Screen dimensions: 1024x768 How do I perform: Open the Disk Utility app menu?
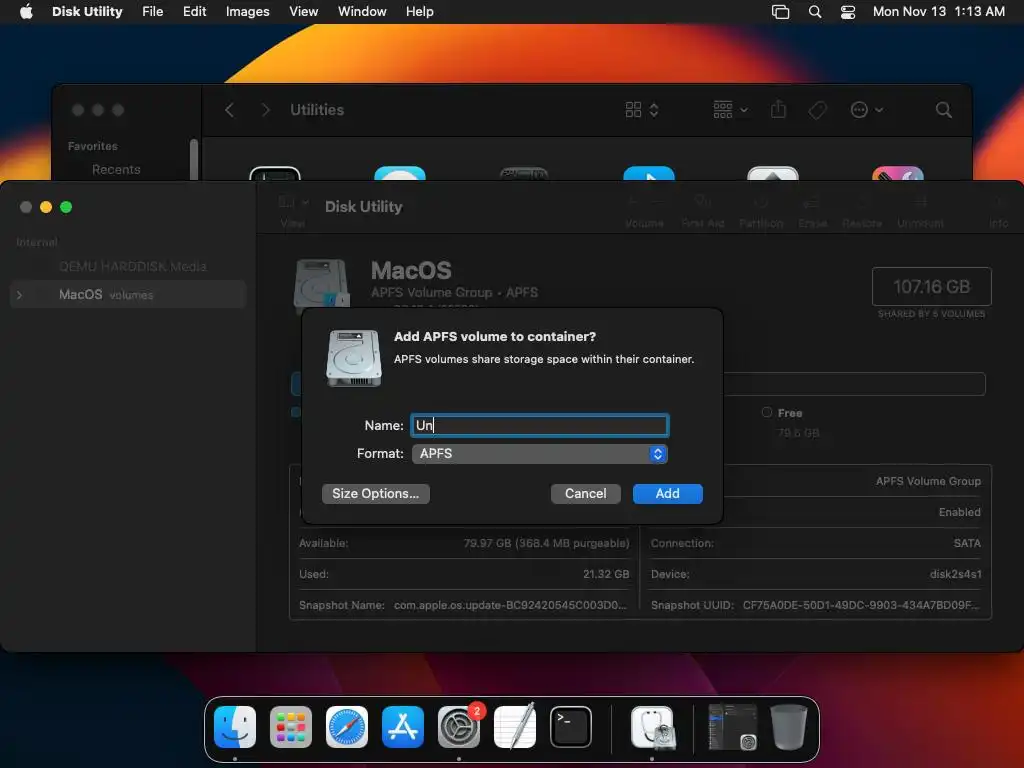87,12
